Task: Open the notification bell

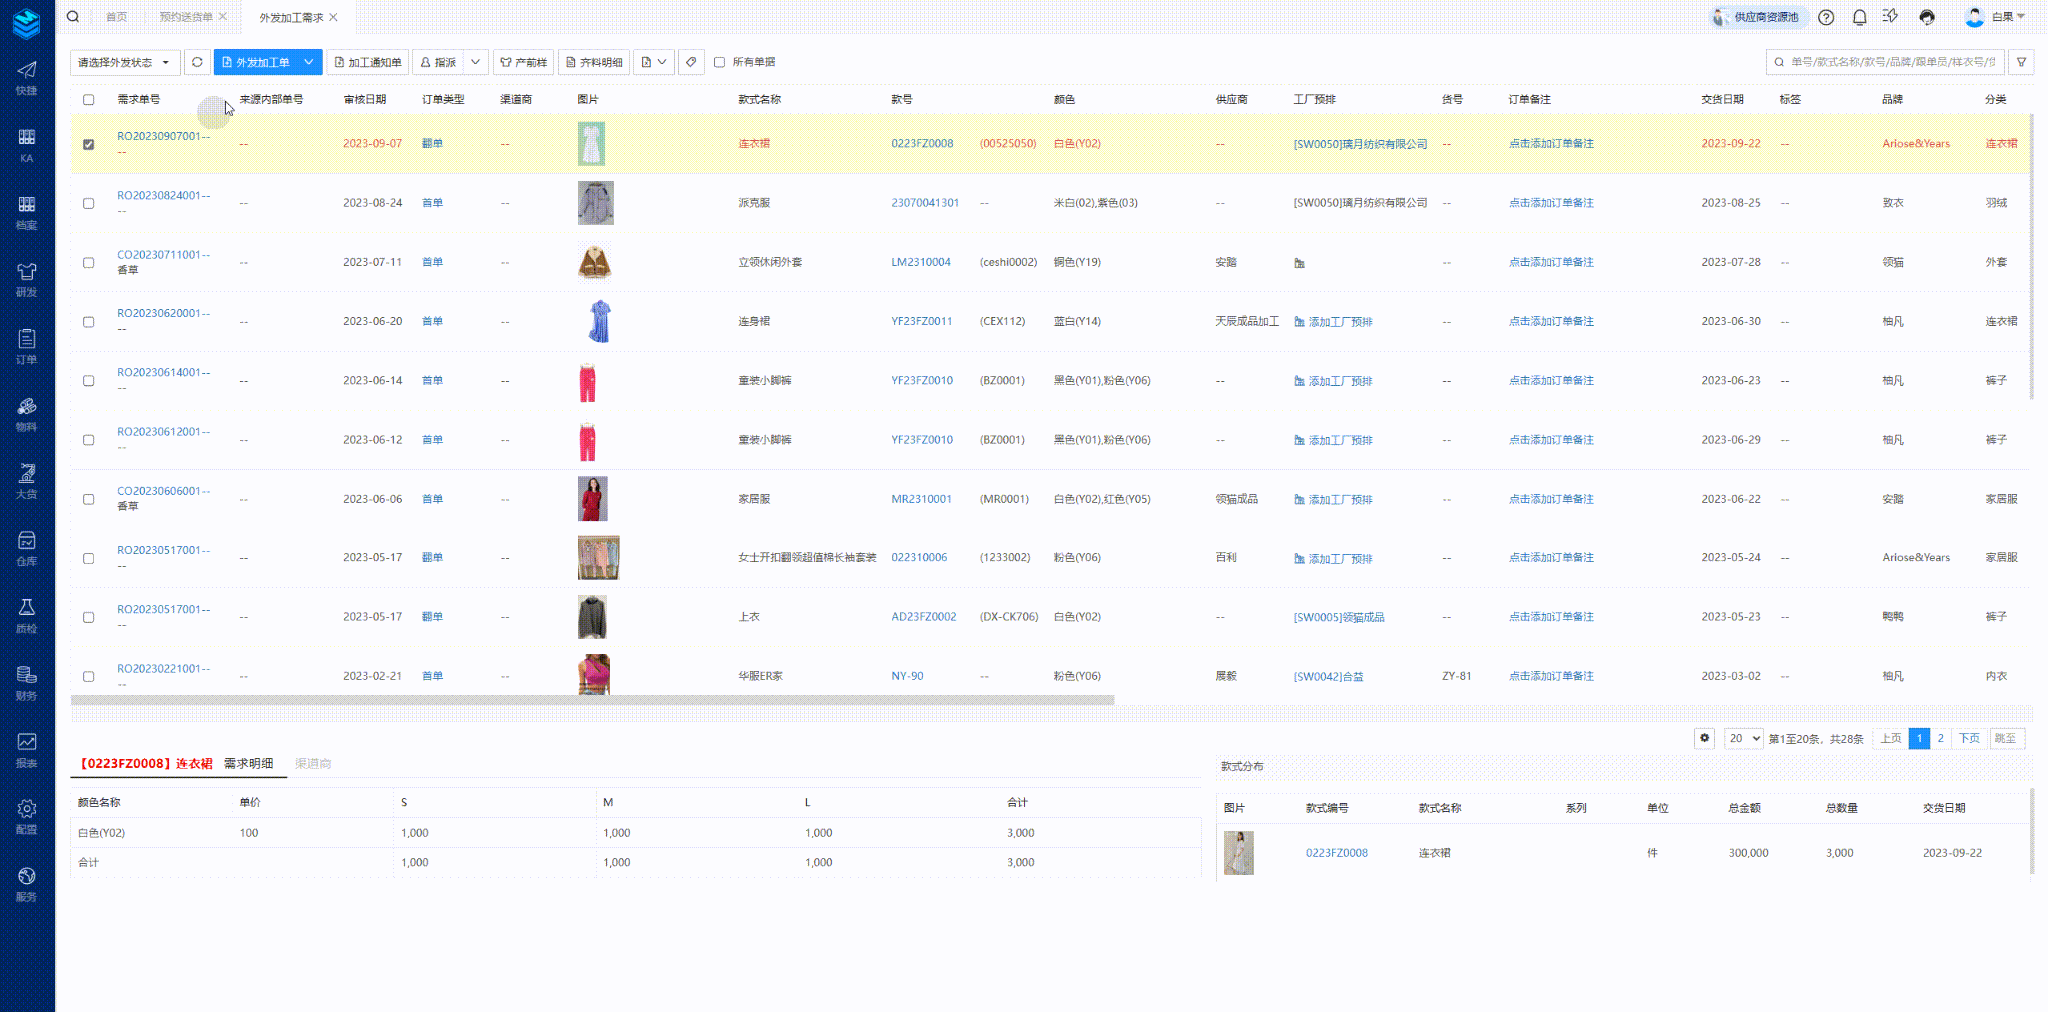Action: (x=1859, y=17)
